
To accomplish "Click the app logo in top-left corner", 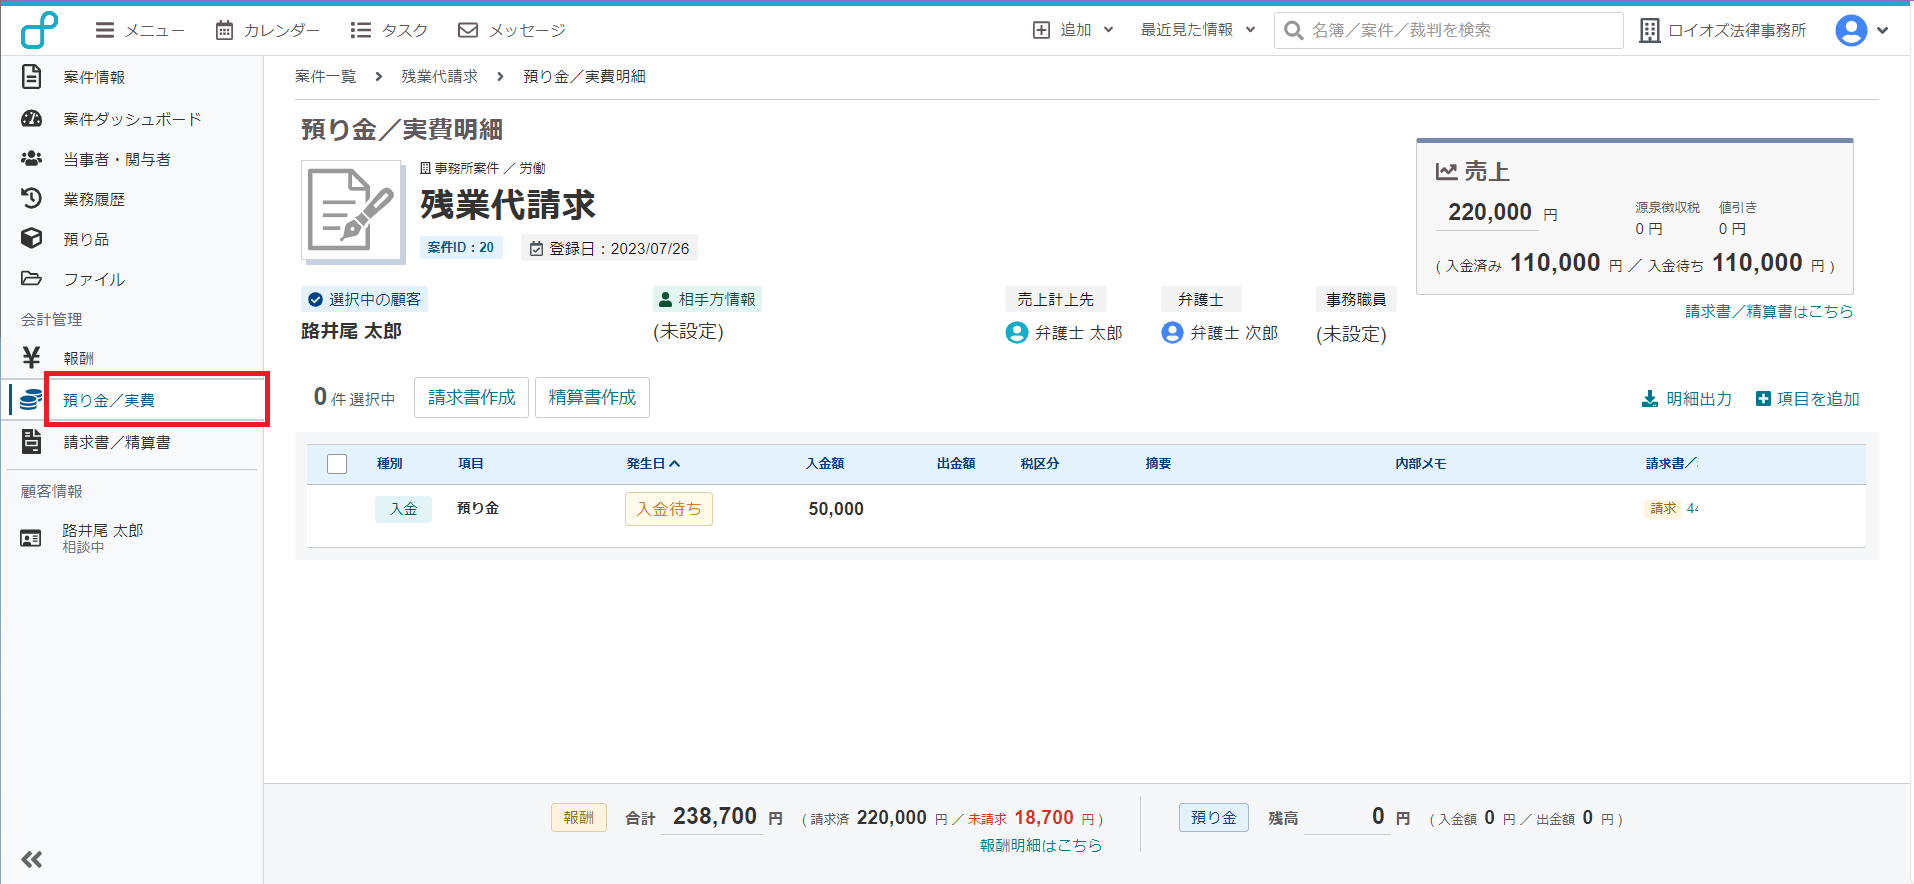I will (x=39, y=30).
